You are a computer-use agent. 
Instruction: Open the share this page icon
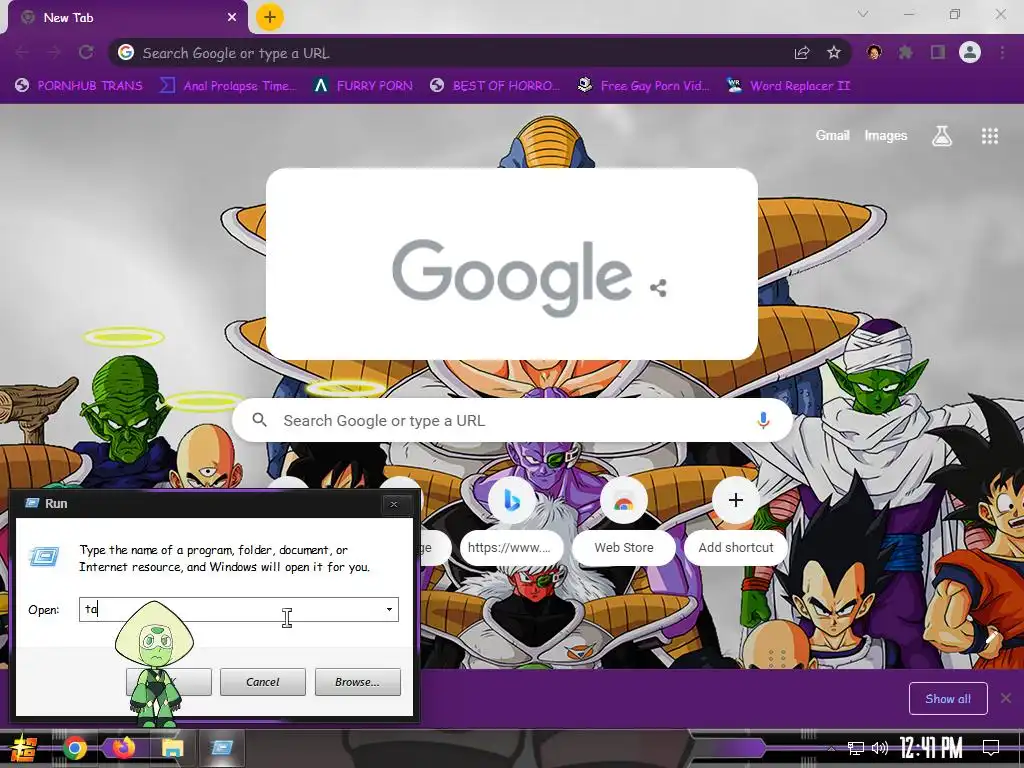tap(802, 53)
